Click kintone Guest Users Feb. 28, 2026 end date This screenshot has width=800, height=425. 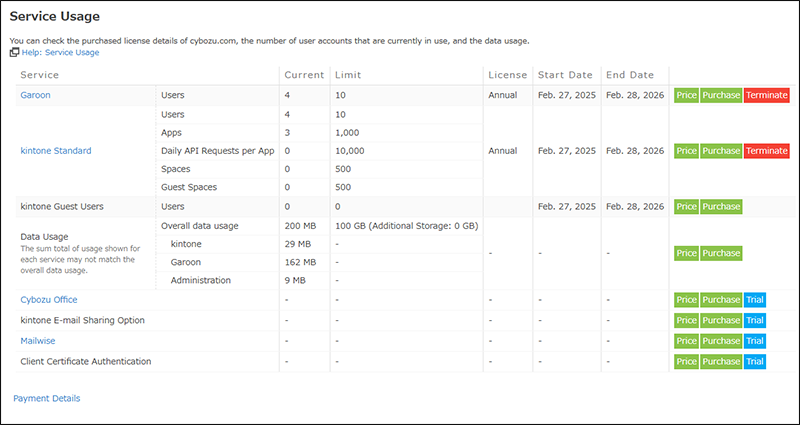pos(635,207)
